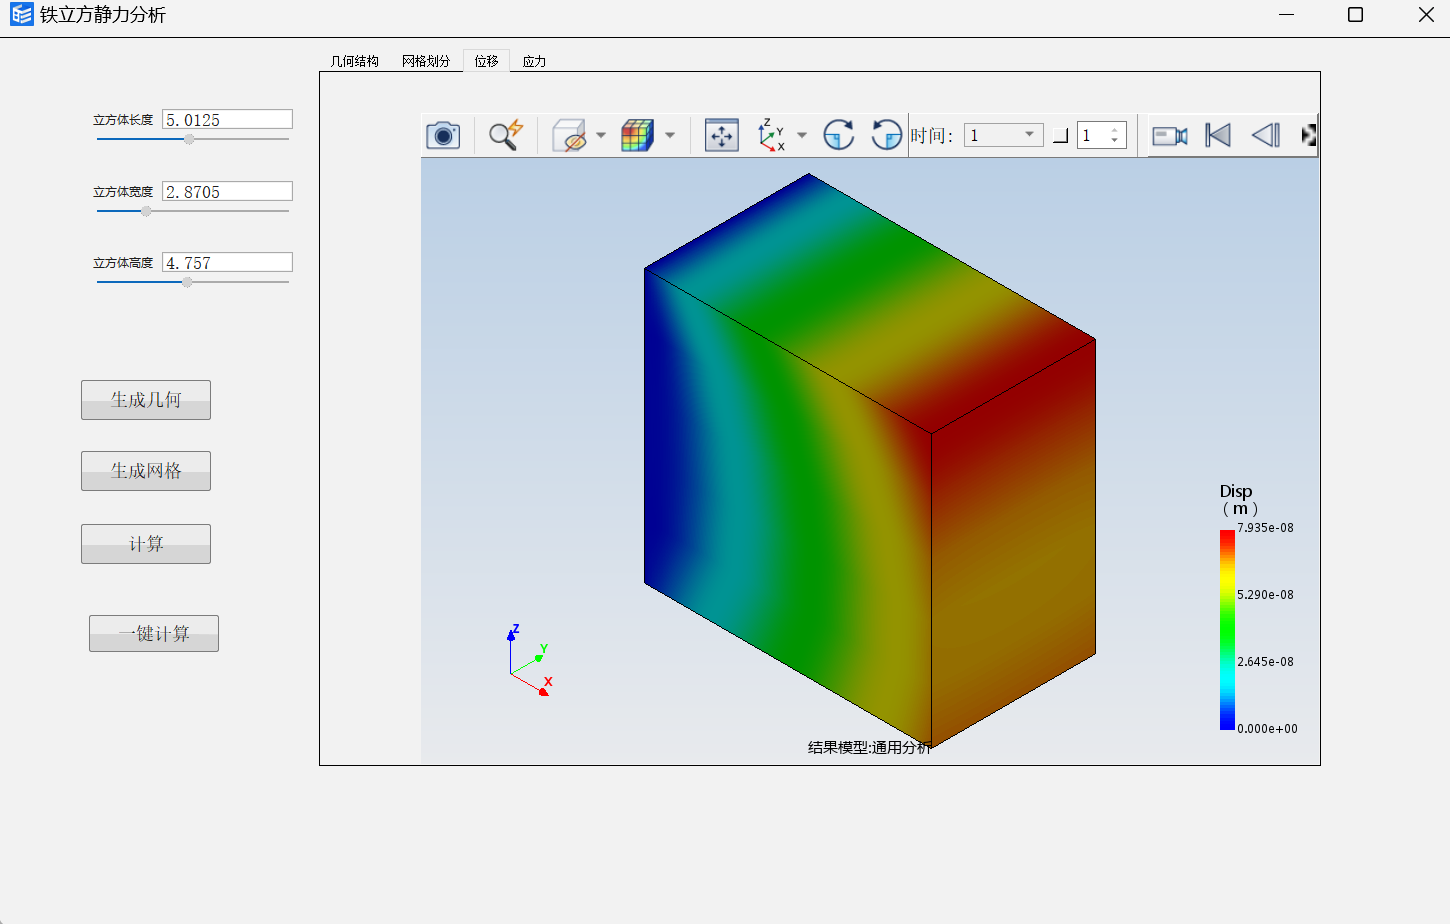Open the 应力 tab
This screenshot has height=924, width=1450.
[534, 61]
